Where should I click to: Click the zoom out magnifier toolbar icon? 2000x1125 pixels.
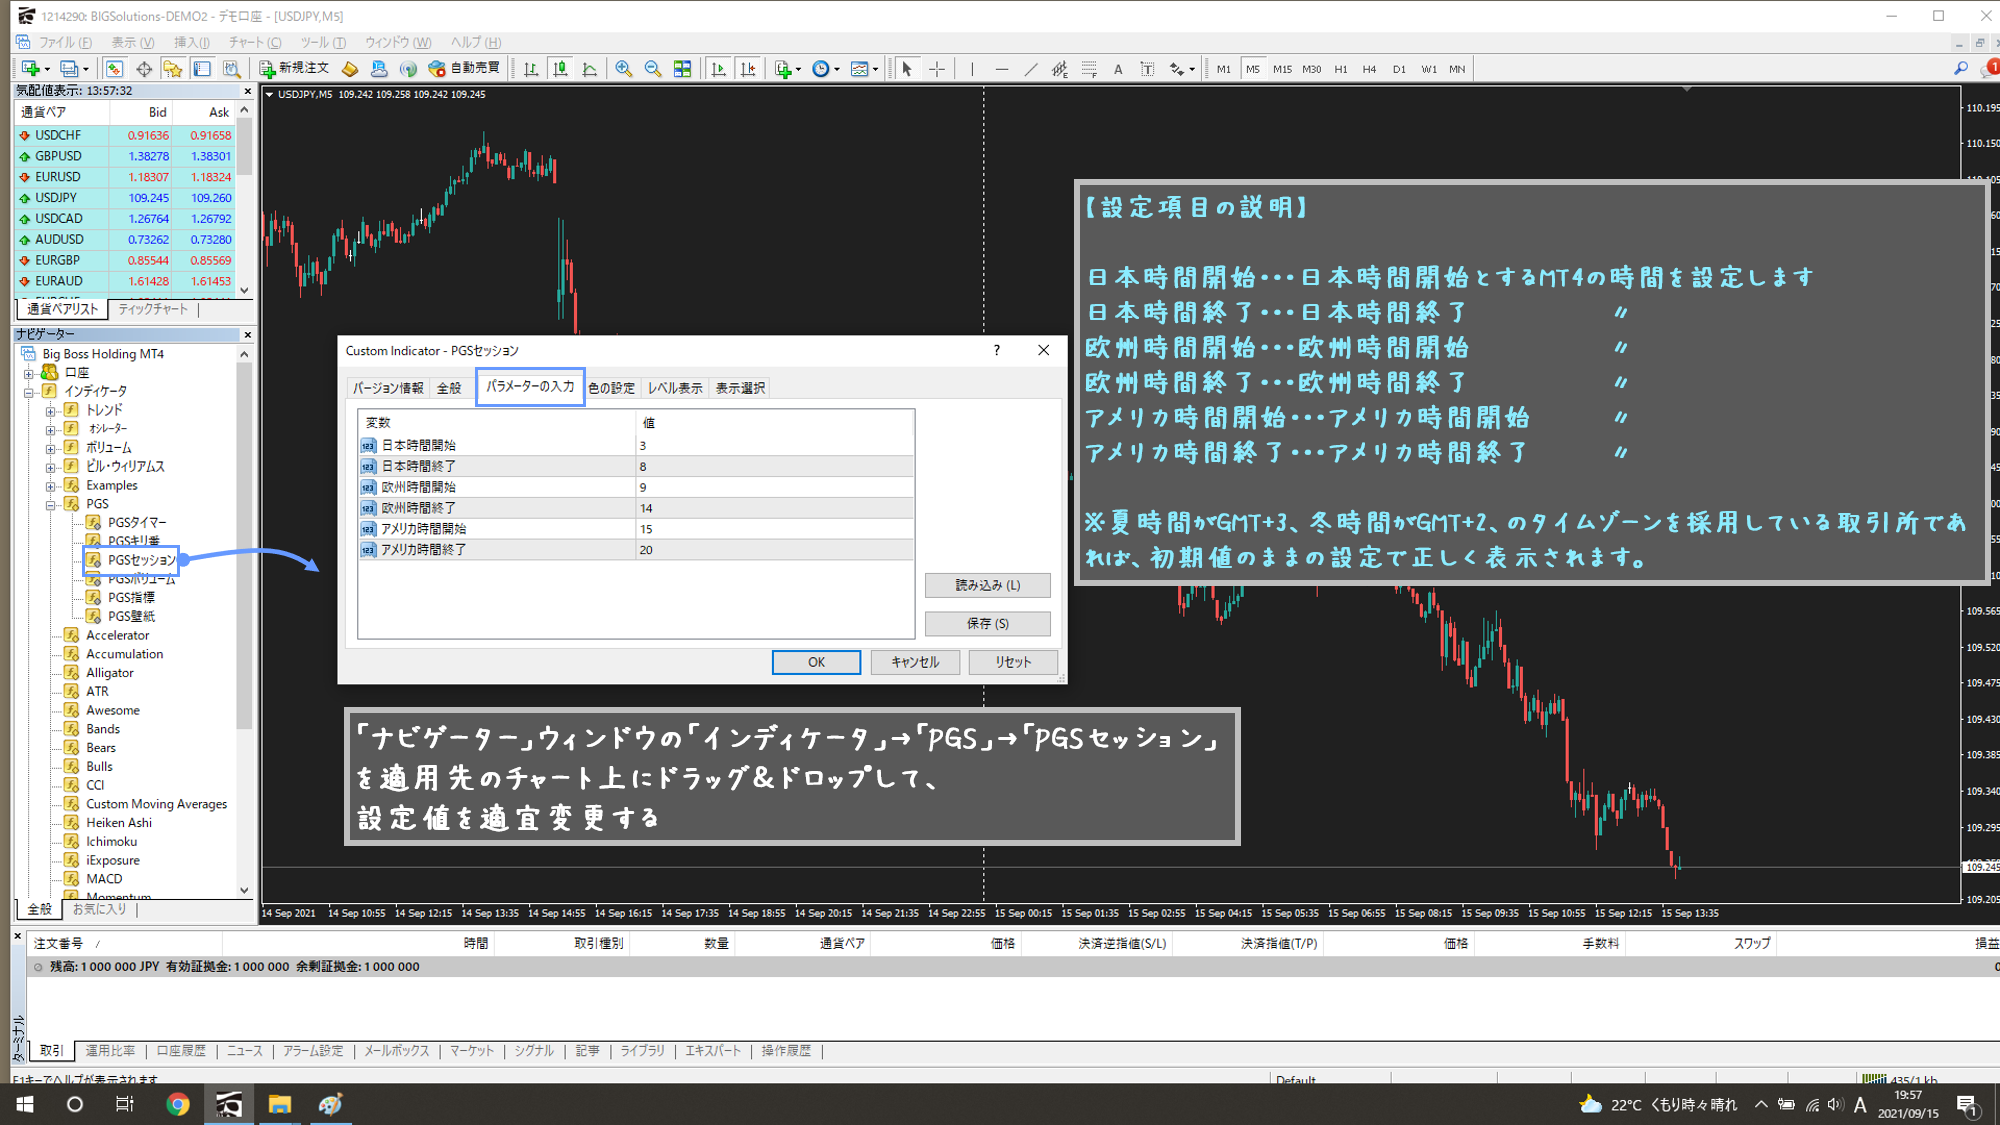tap(653, 69)
